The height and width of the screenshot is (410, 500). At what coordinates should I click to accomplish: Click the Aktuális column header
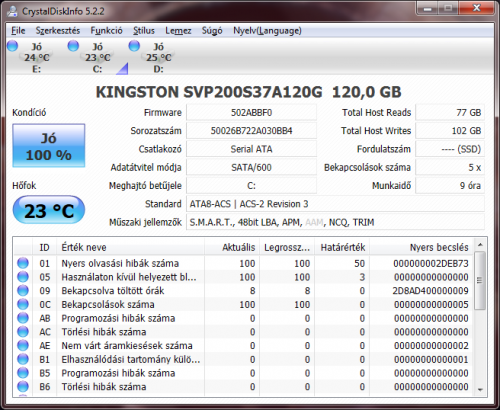pyautogui.click(x=232, y=247)
